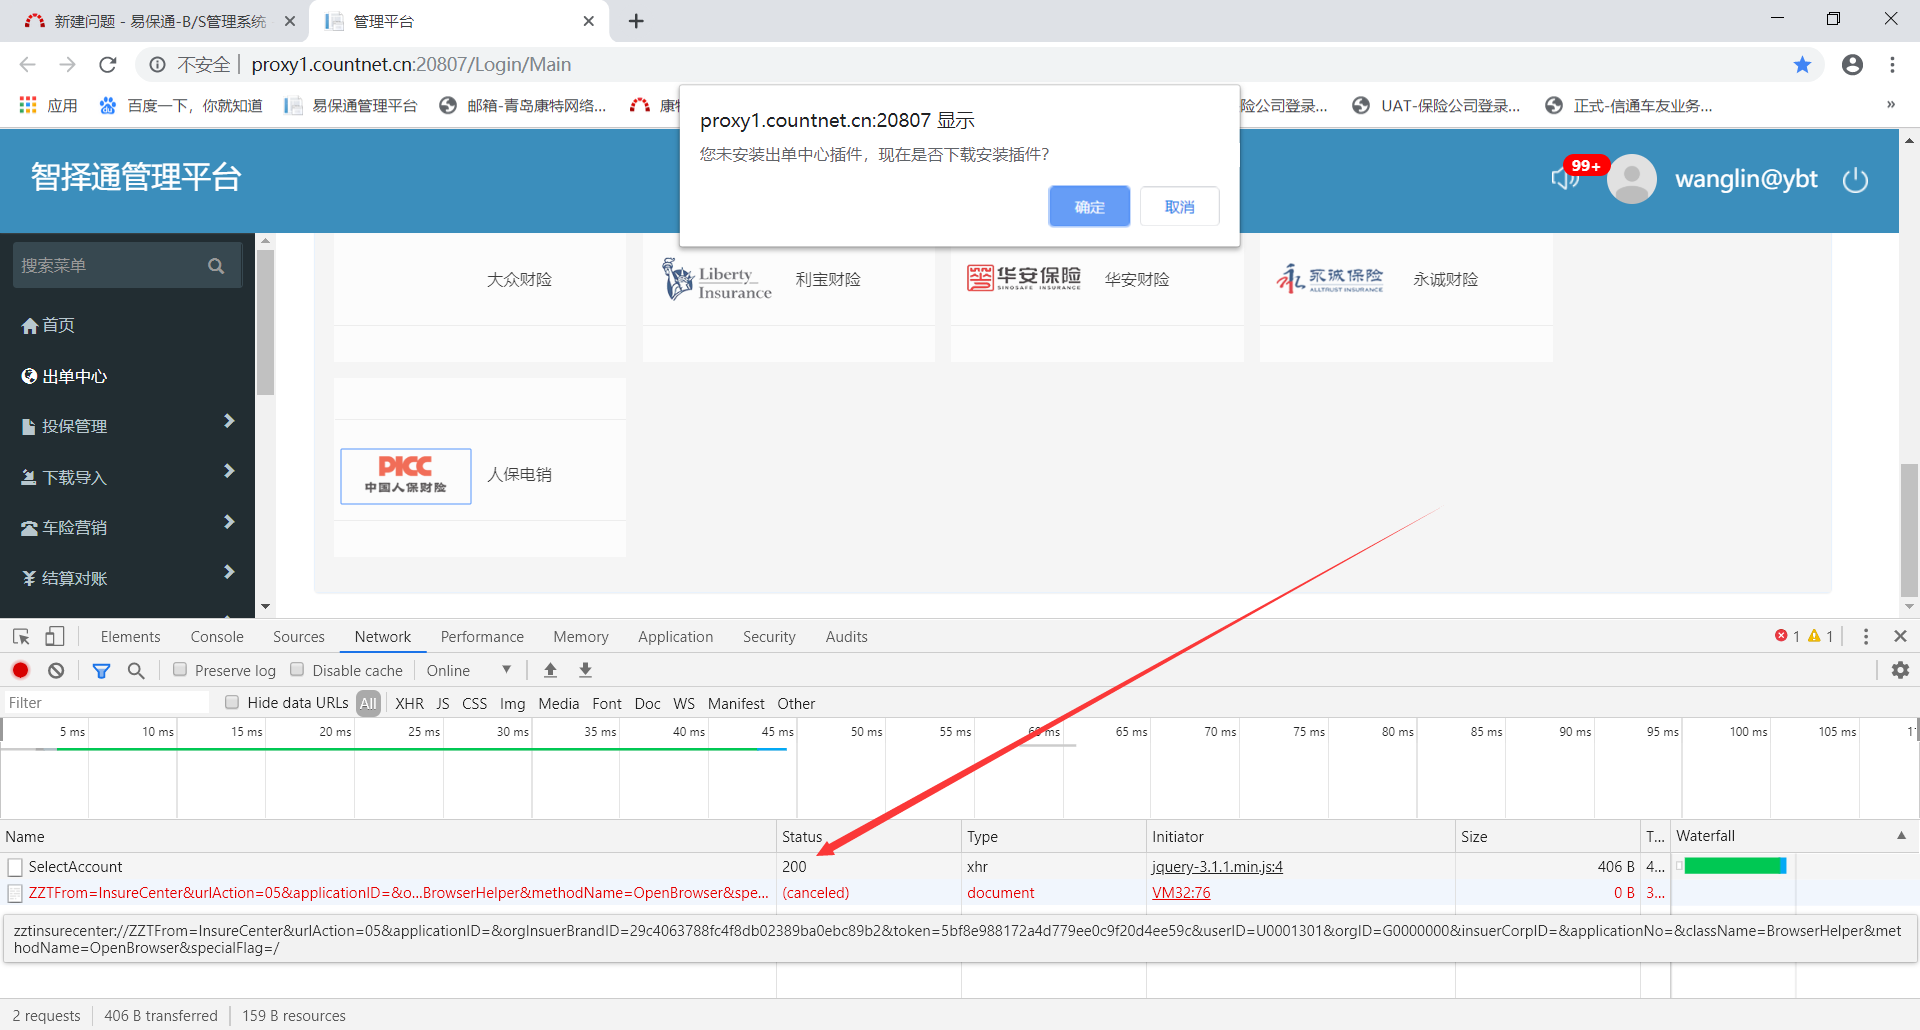
Task: Expand the 投保管理 sidebar menu
Action: pyautogui.click(x=128, y=426)
